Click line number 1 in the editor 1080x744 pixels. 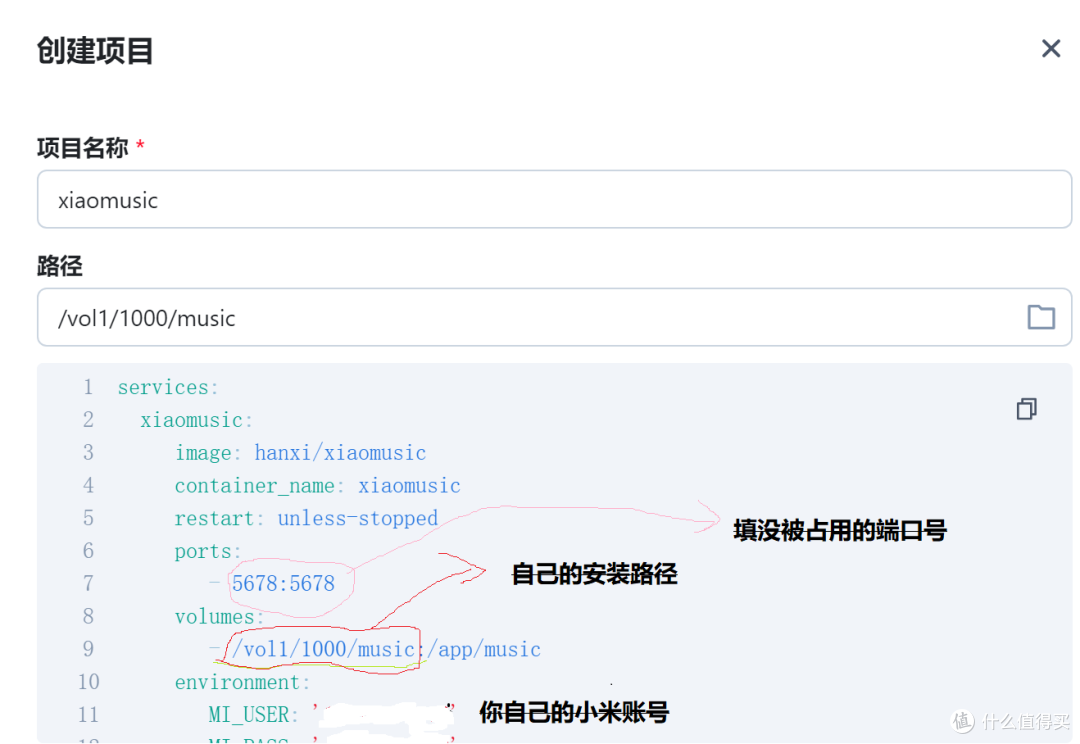88,387
